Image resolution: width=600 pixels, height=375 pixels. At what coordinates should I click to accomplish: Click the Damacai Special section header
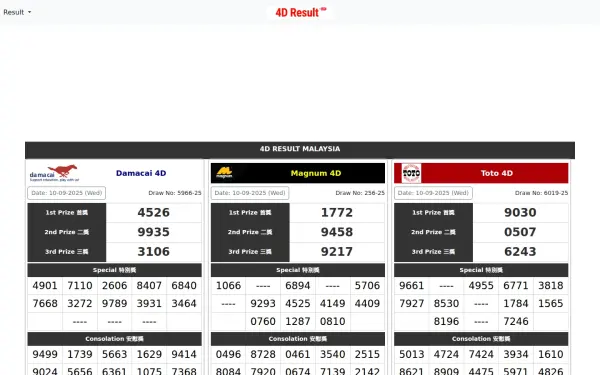pyautogui.click(x=114, y=270)
